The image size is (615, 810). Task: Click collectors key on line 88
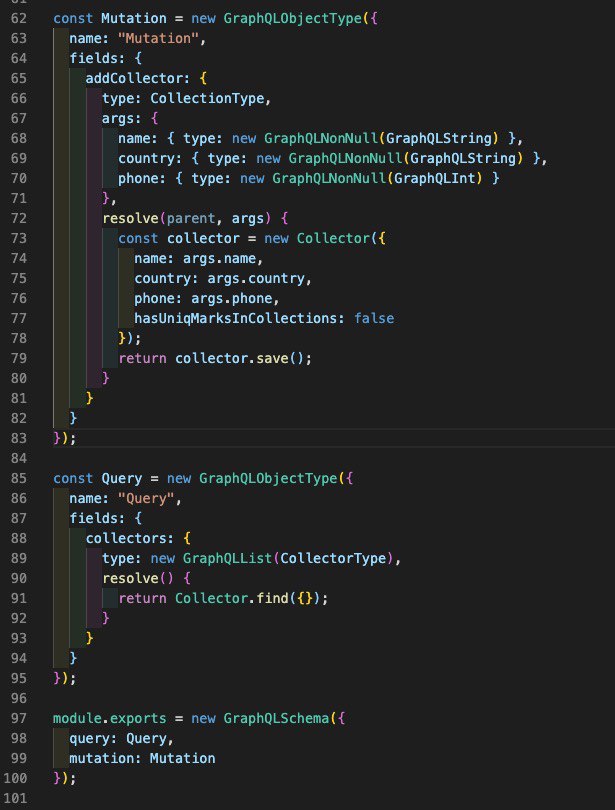(126, 538)
